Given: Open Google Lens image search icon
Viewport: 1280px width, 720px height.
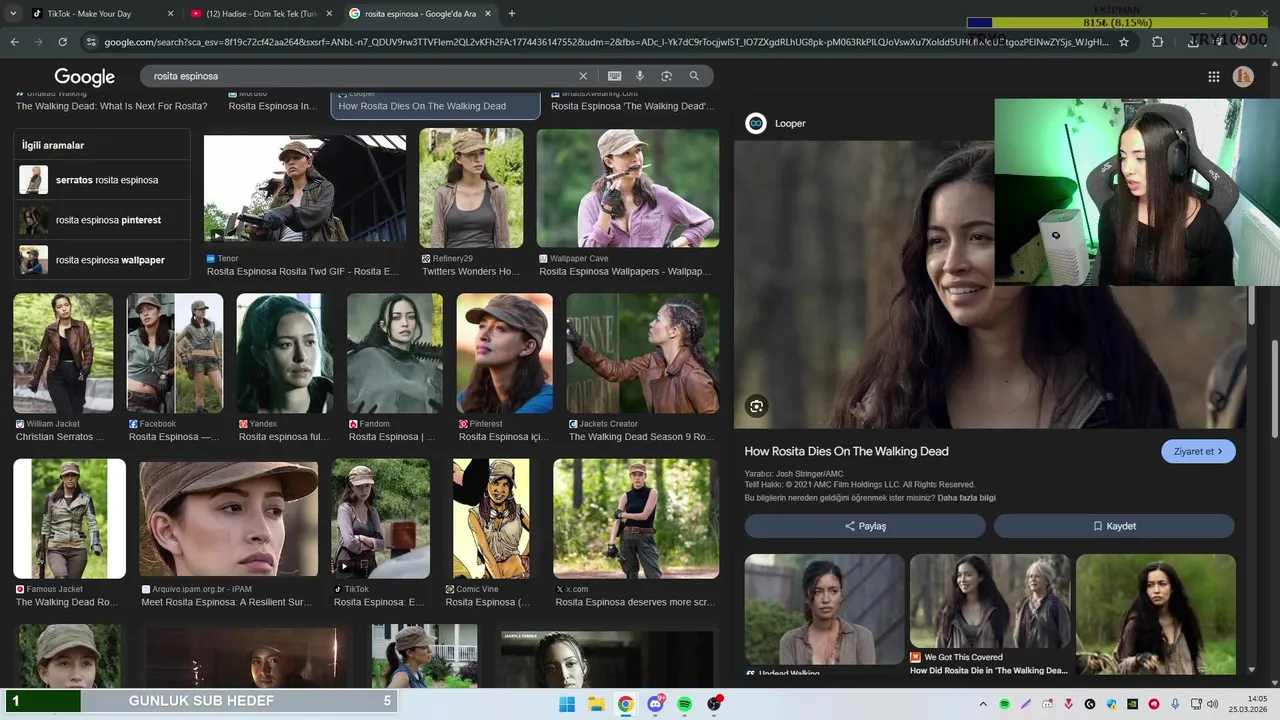Looking at the screenshot, I should point(666,76).
